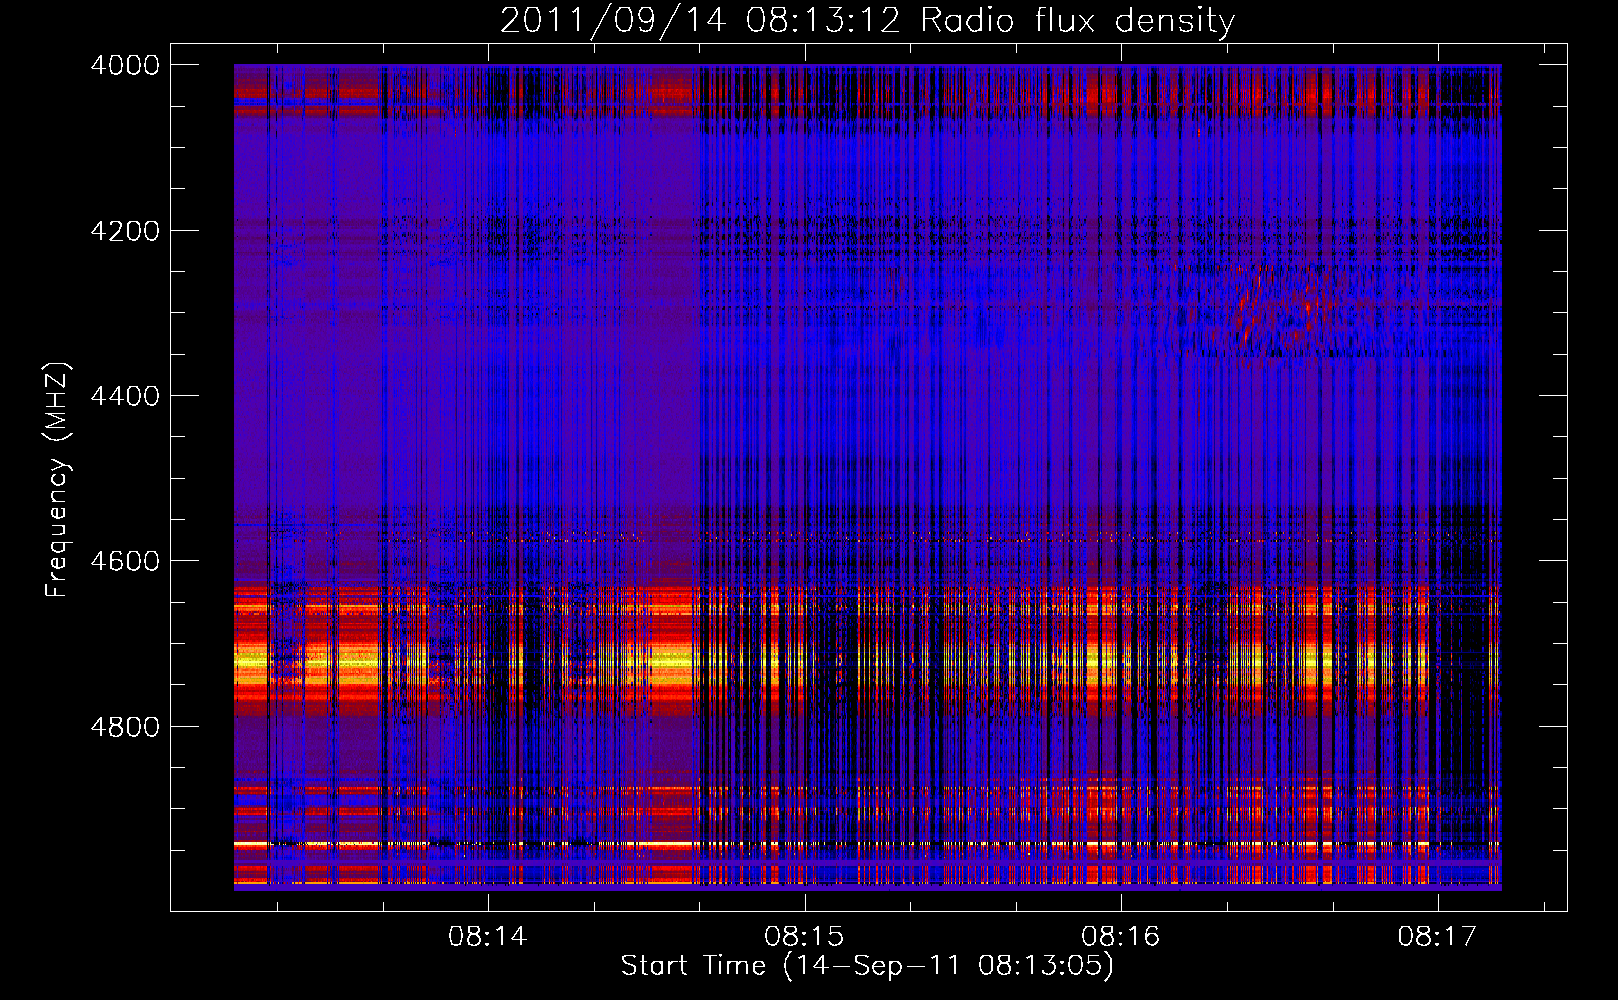Click the 08:15 time axis label

coord(804,937)
